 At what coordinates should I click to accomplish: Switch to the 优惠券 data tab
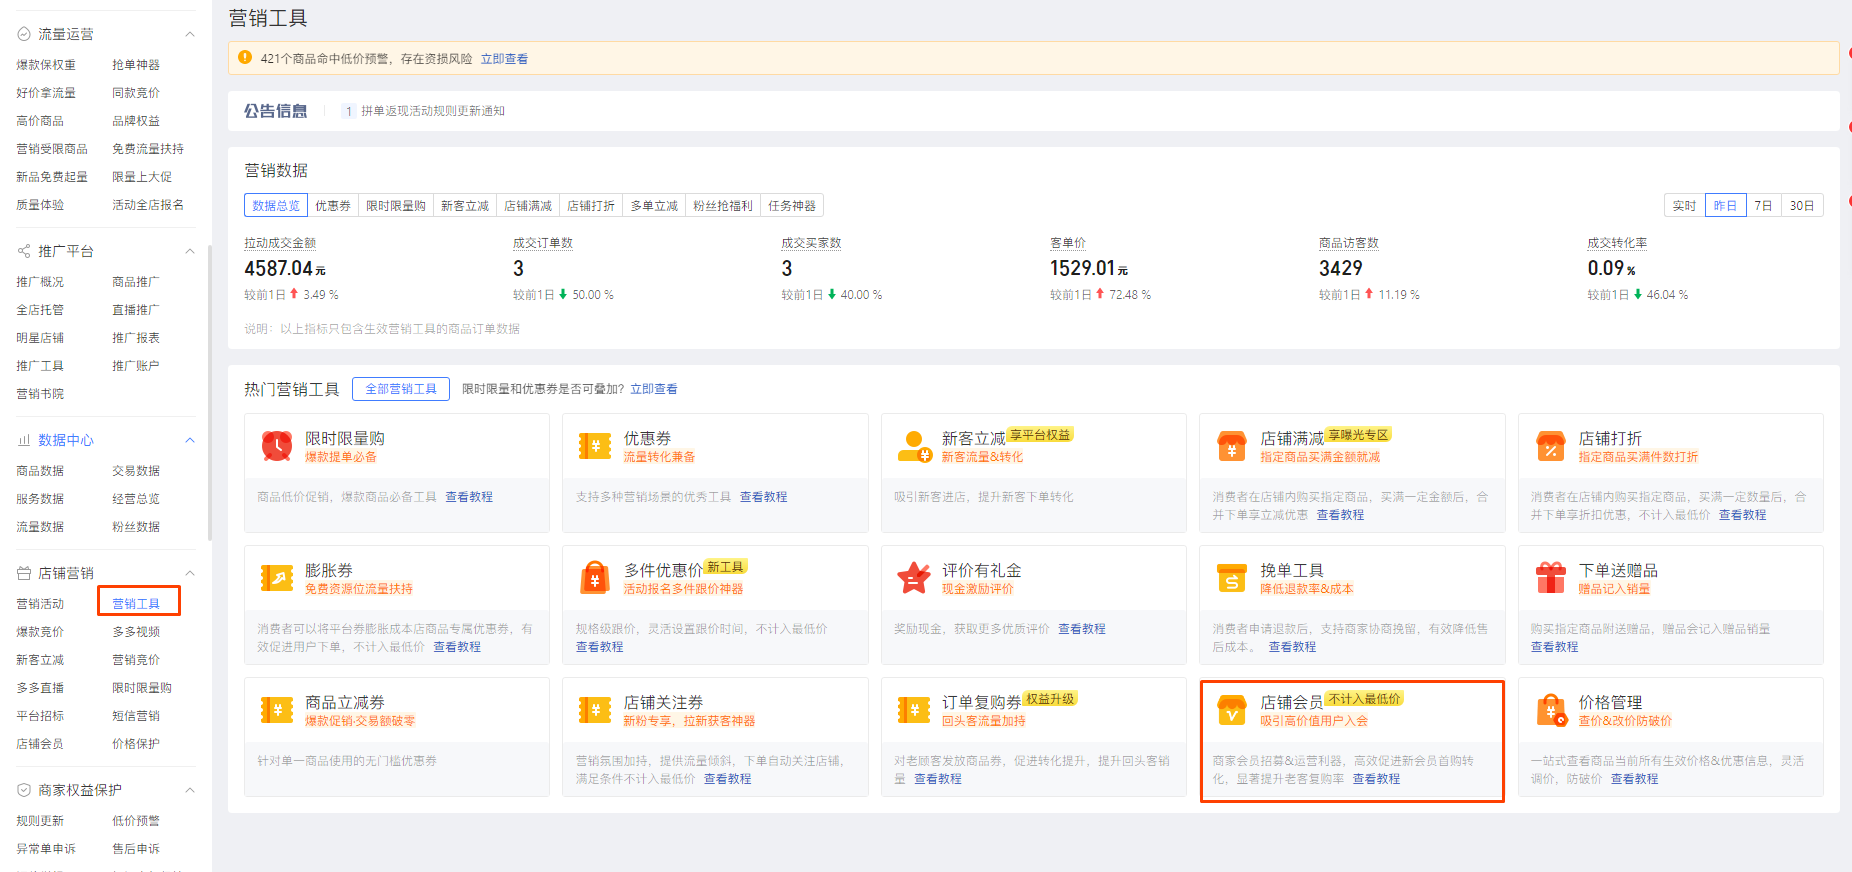(333, 206)
